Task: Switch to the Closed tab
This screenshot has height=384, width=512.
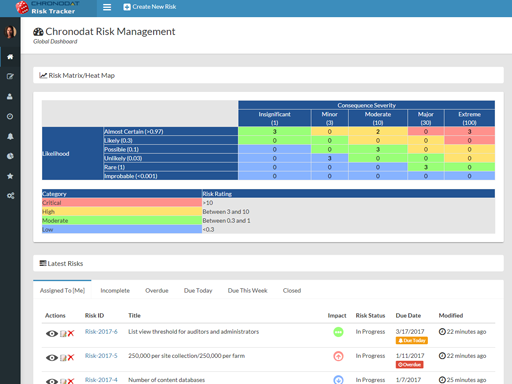Action: [292, 290]
